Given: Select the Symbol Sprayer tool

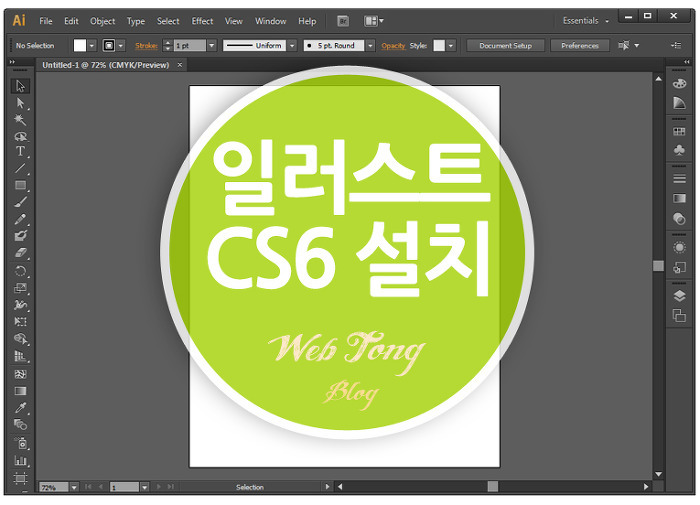Looking at the screenshot, I should [x=20, y=443].
